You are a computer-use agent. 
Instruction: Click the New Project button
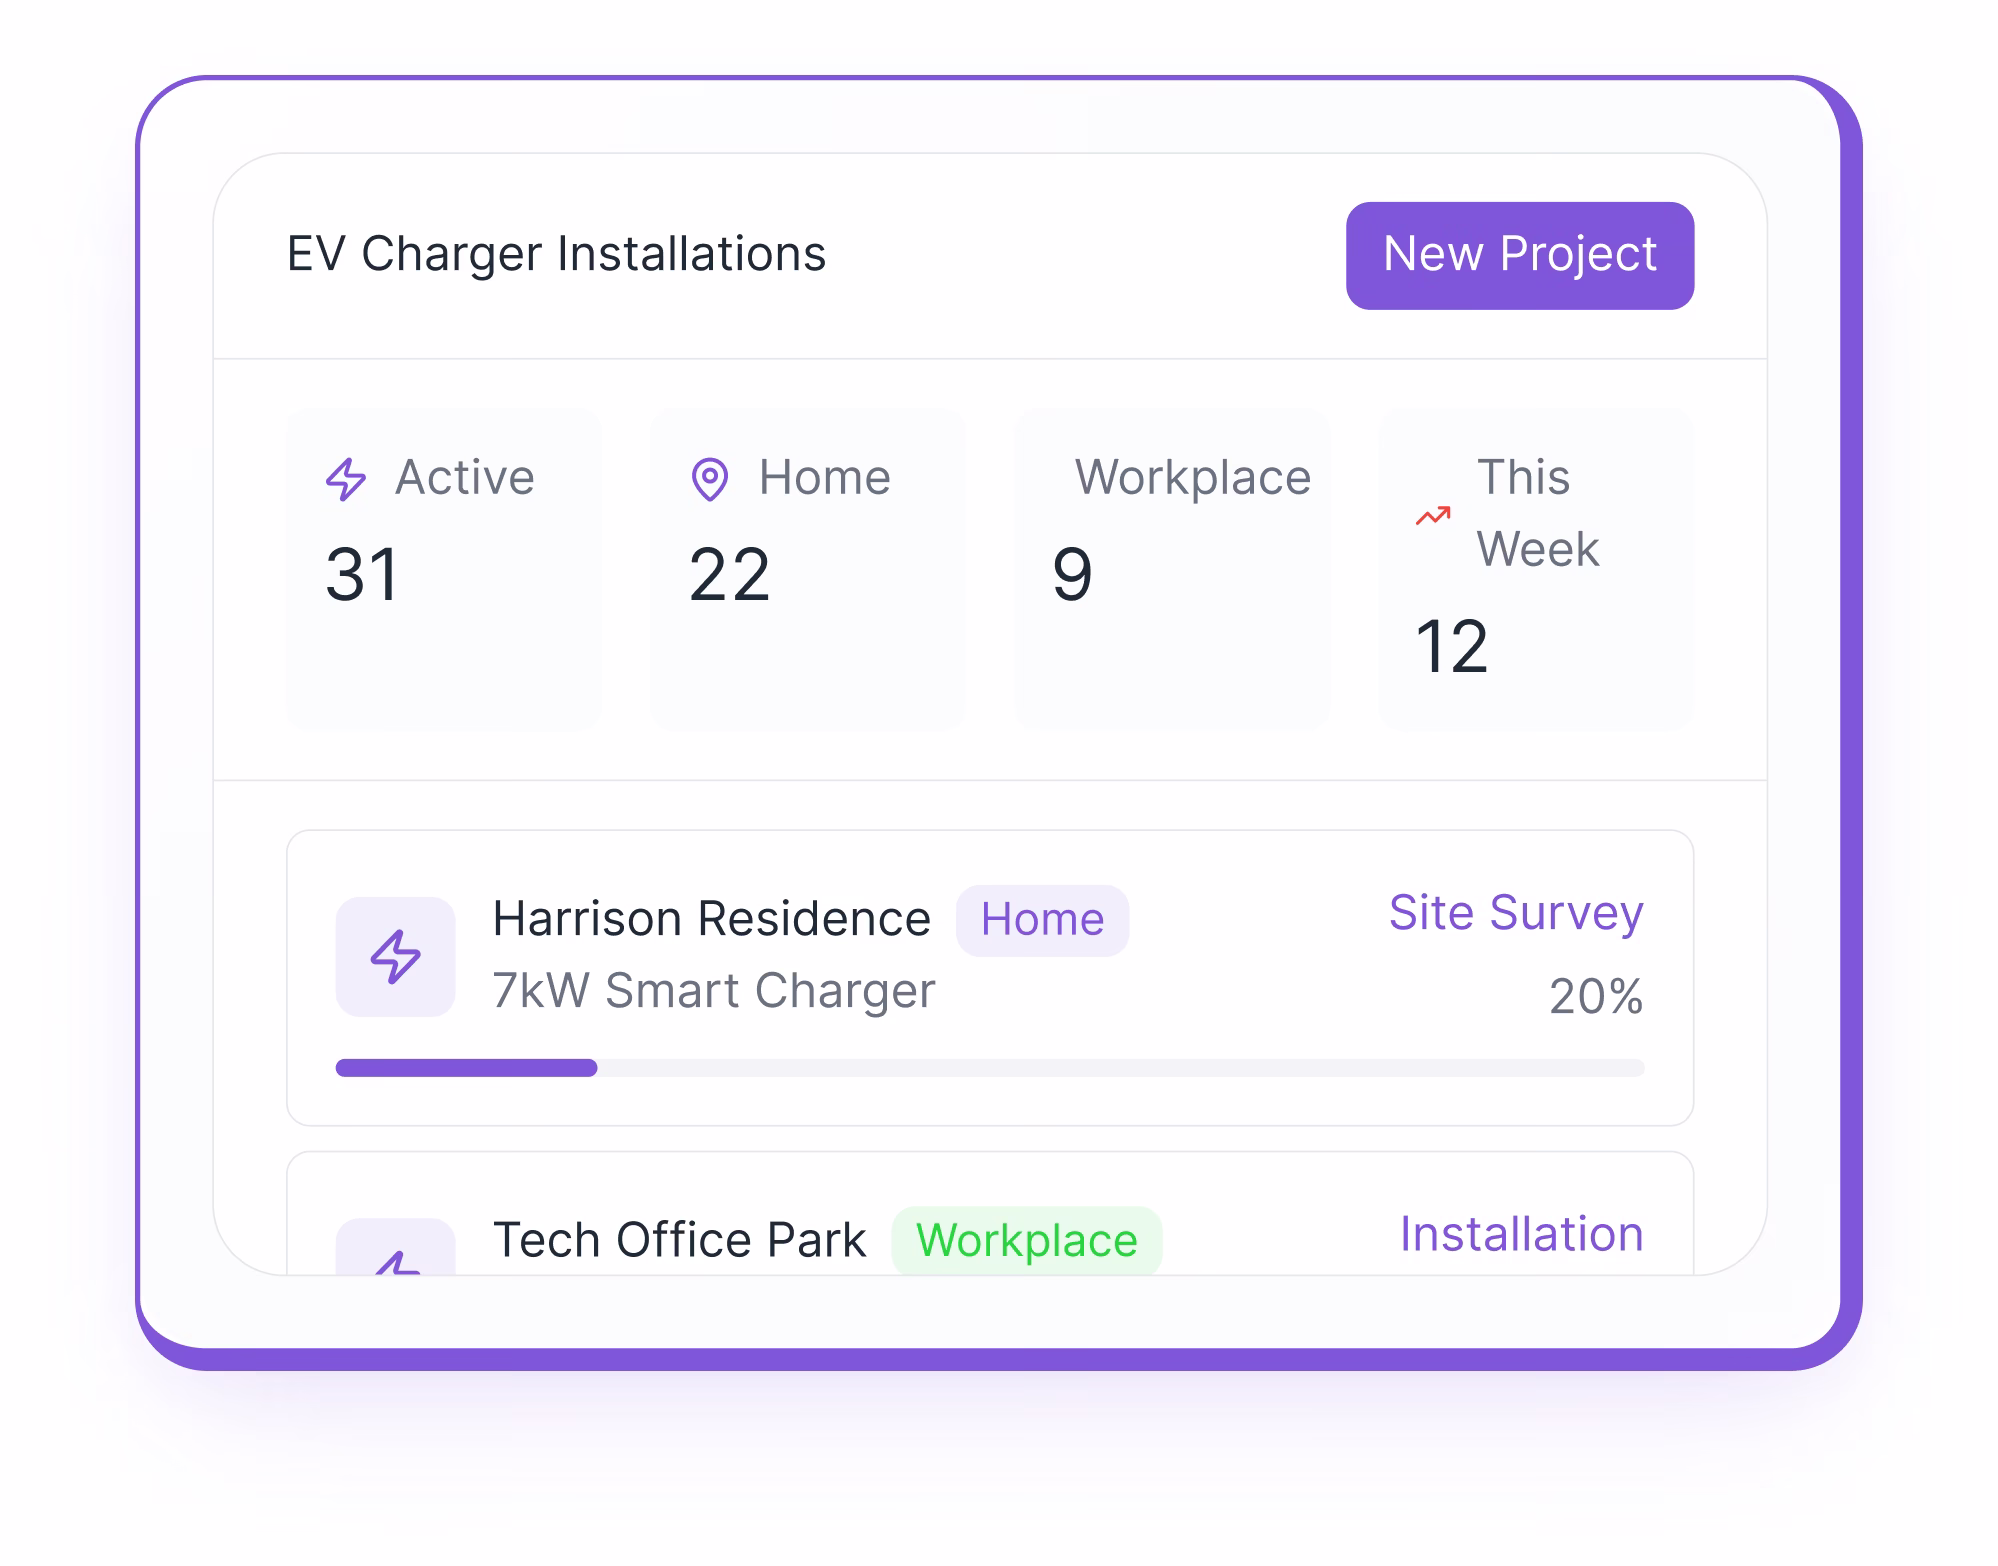tap(1519, 255)
